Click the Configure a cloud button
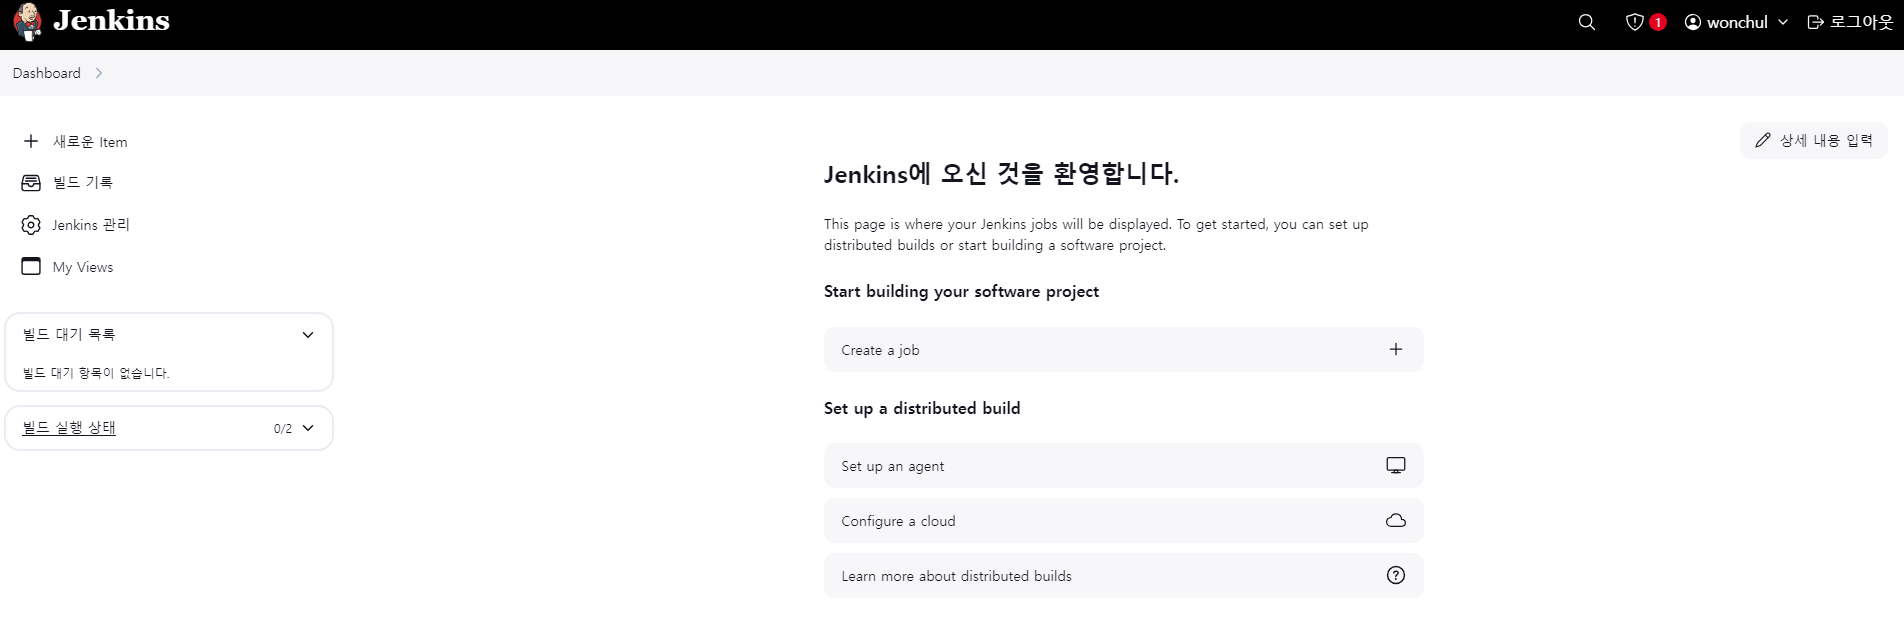Image resolution: width=1904 pixels, height=626 pixels. 1123,521
